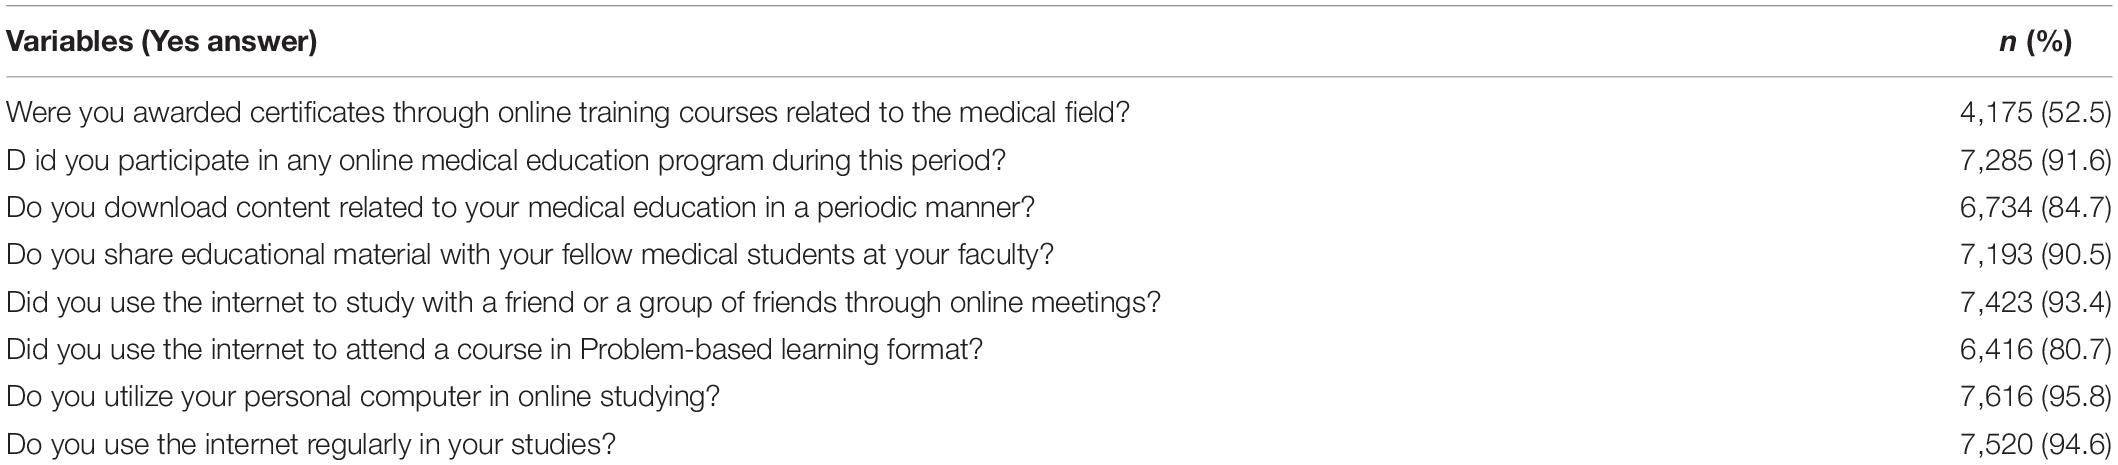Click the 'Variables (Yes answer)' column header
This screenshot has height=465, width=2118.
click(x=162, y=42)
